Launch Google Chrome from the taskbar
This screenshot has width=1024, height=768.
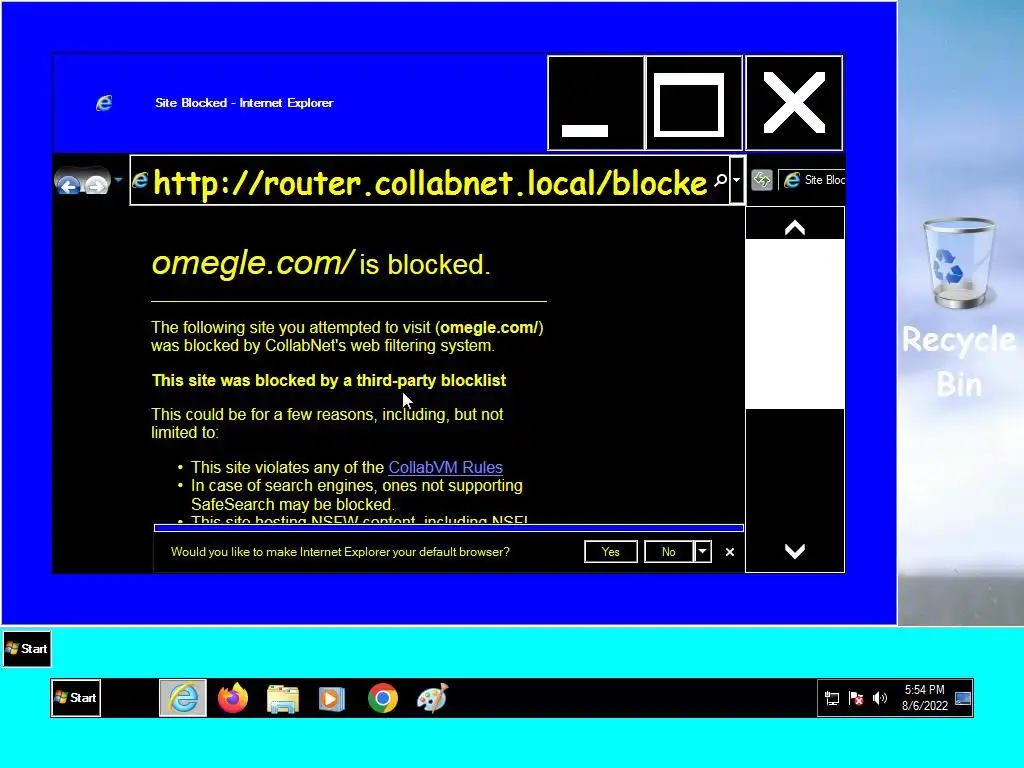[x=383, y=698]
